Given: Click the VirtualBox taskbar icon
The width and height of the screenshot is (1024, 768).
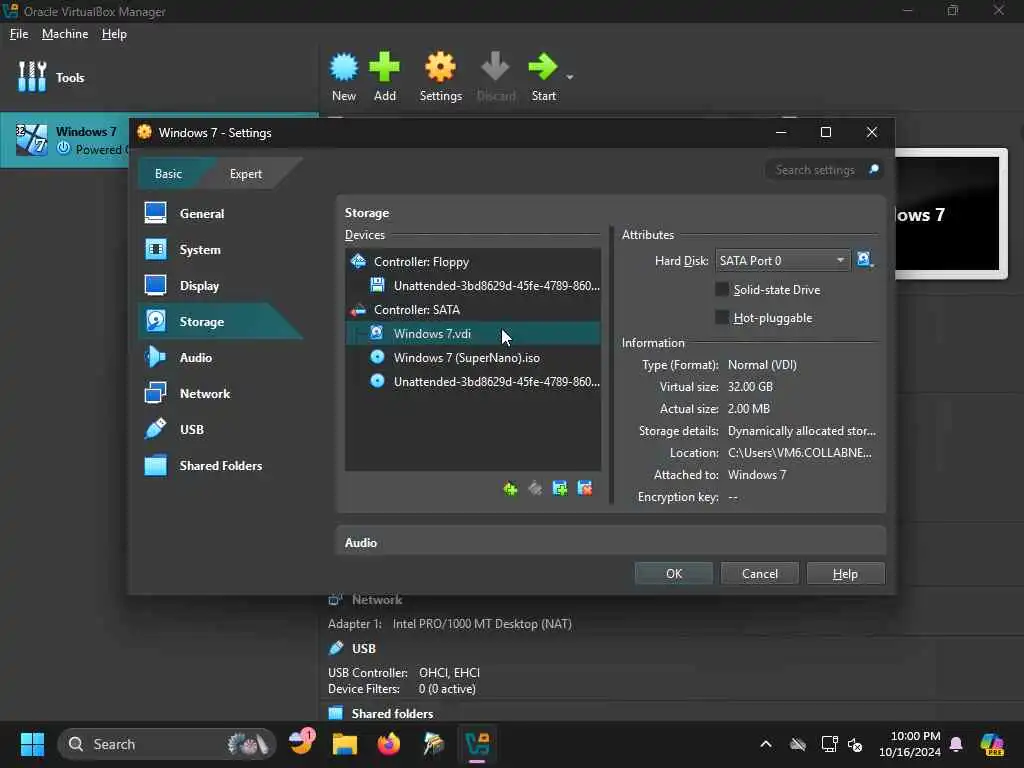Looking at the screenshot, I should point(477,744).
